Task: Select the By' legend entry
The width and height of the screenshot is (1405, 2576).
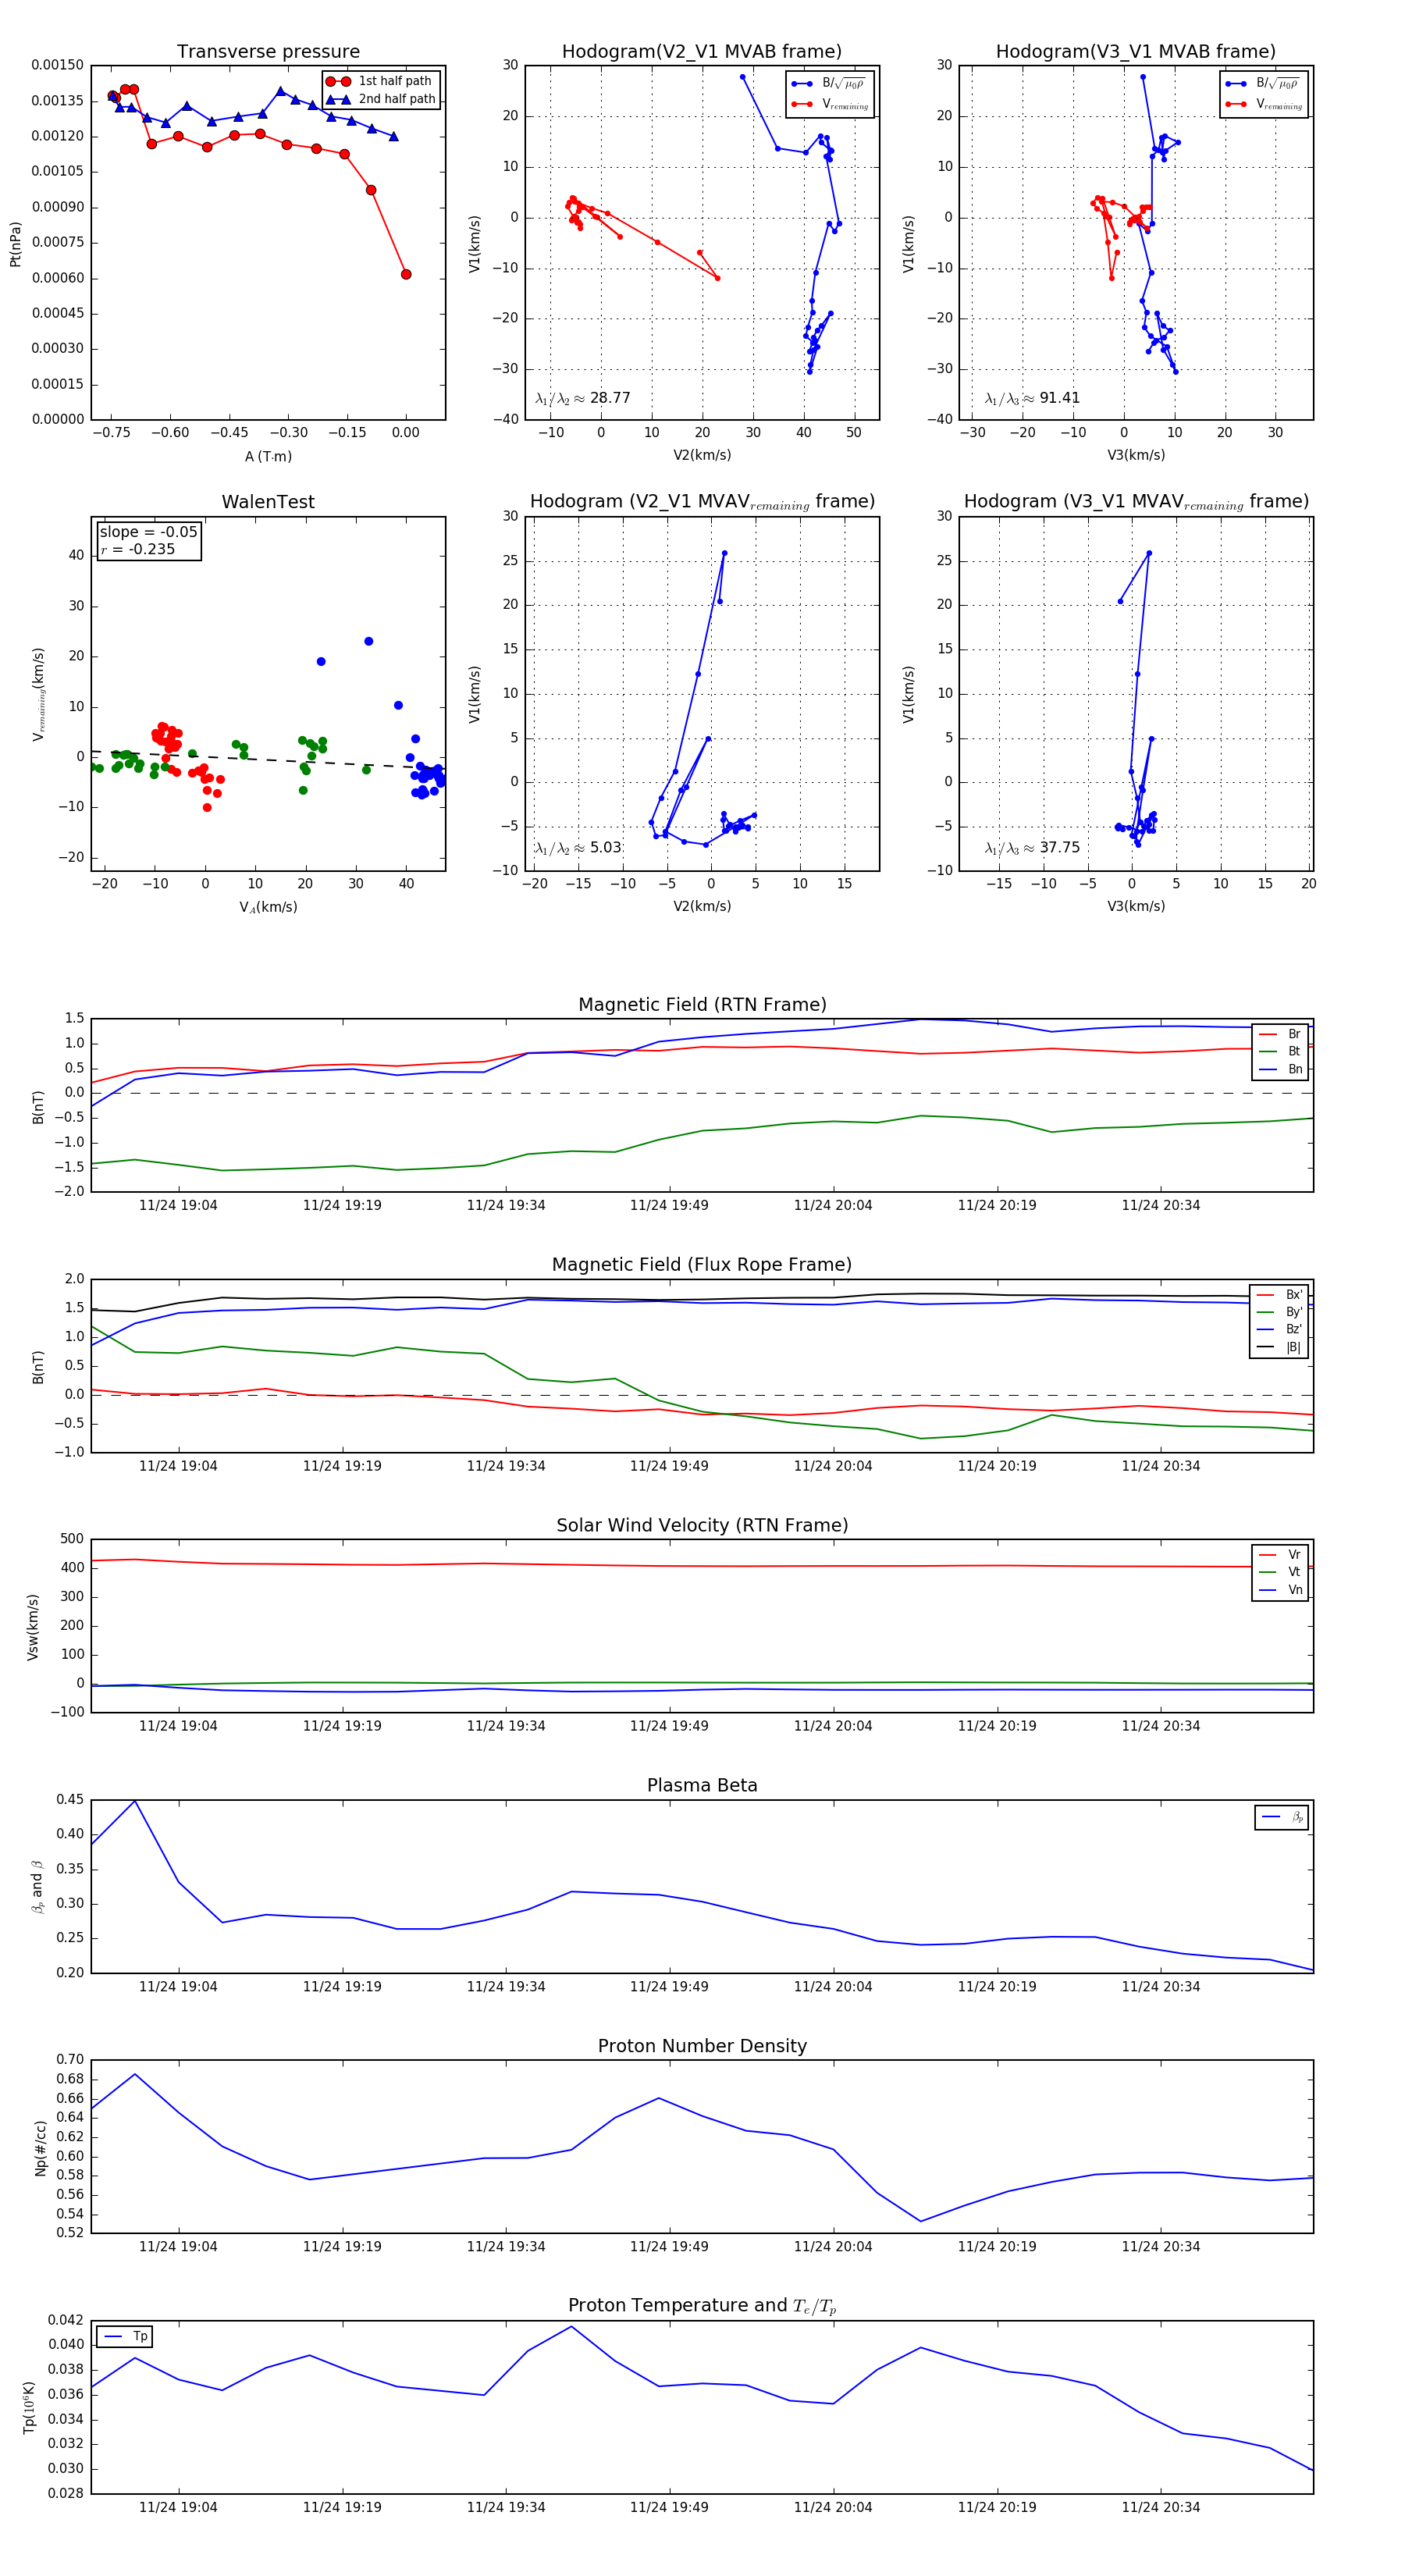Action: click(1280, 1312)
